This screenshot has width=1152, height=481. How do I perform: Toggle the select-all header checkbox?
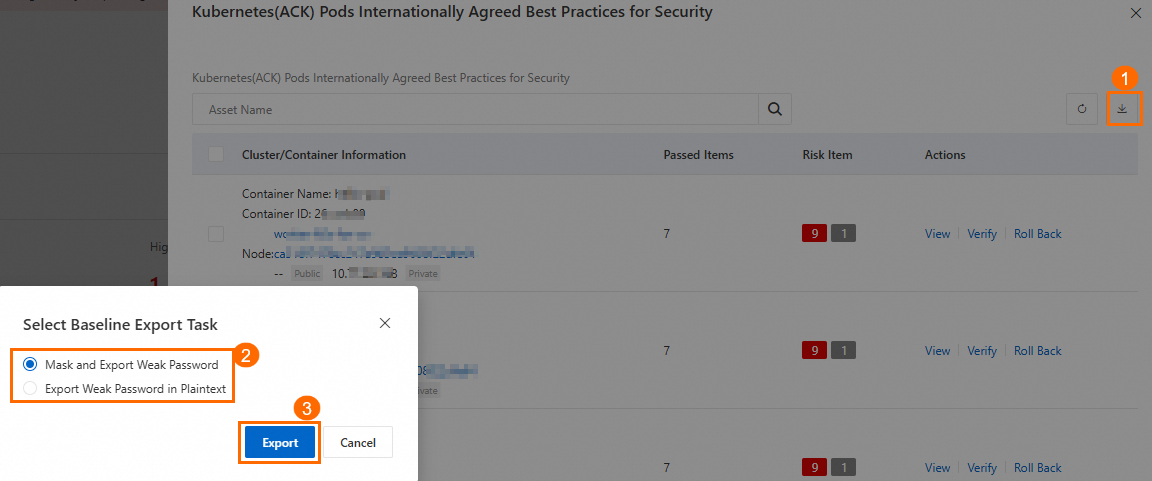click(216, 155)
